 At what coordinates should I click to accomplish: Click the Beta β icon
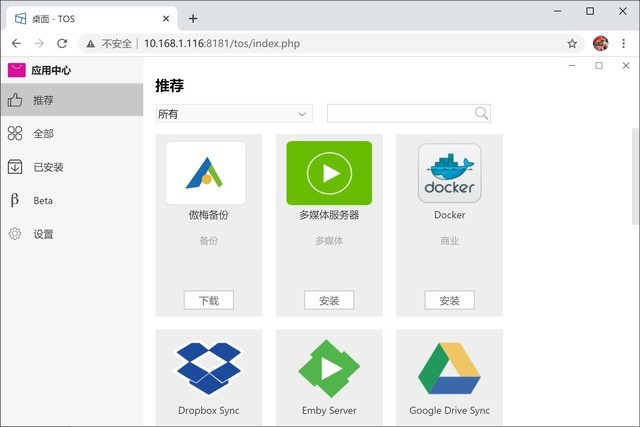[x=15, y=200]
